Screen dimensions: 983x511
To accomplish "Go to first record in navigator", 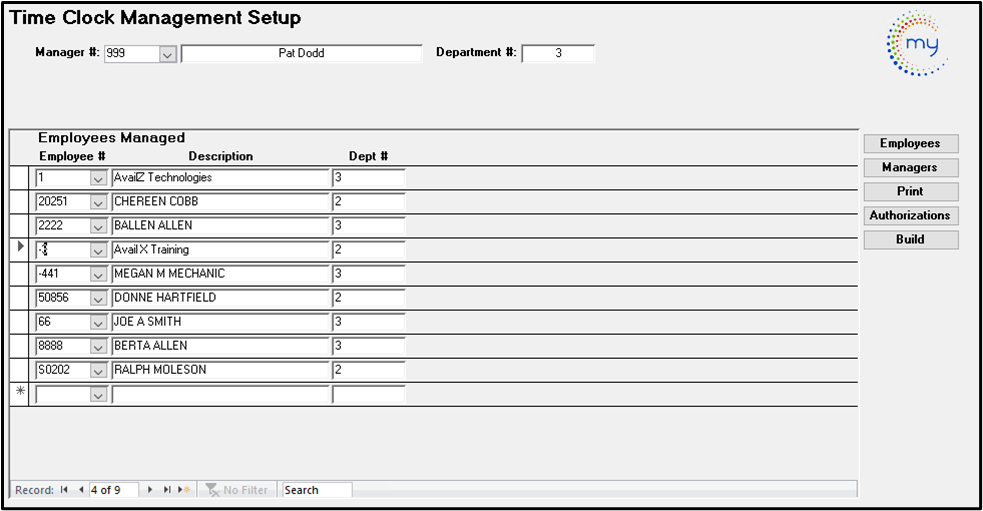I will click(64, 490).
